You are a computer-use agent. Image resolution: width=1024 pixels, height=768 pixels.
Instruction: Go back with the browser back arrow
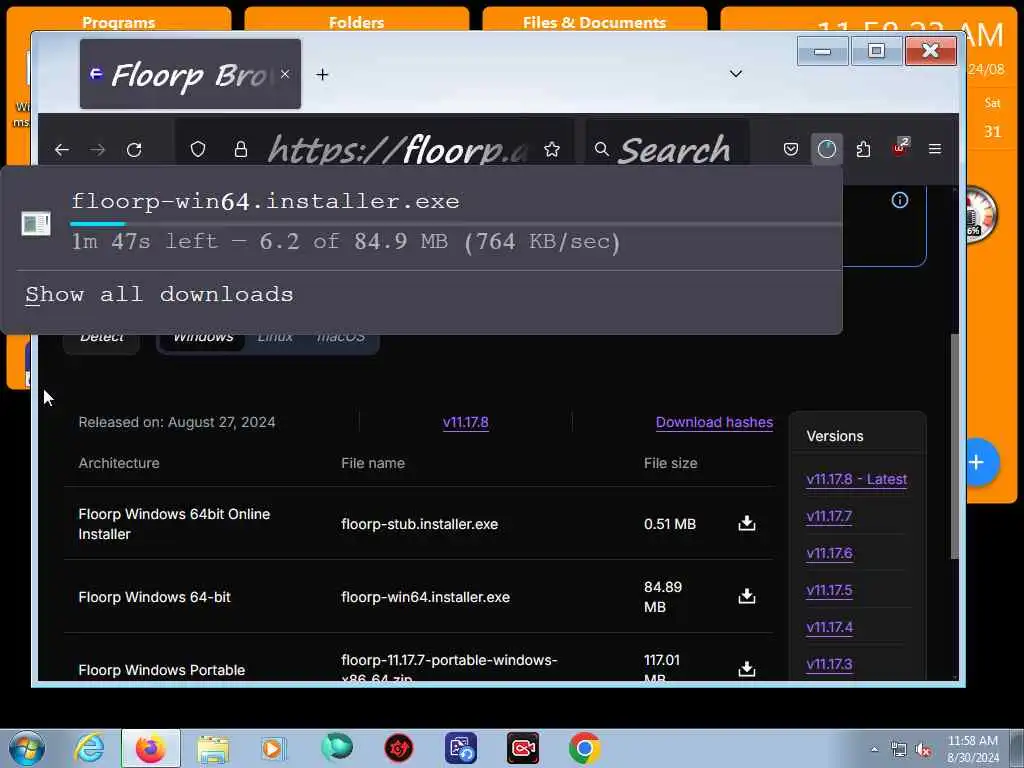pyautogui.click(x=62, y=150)
